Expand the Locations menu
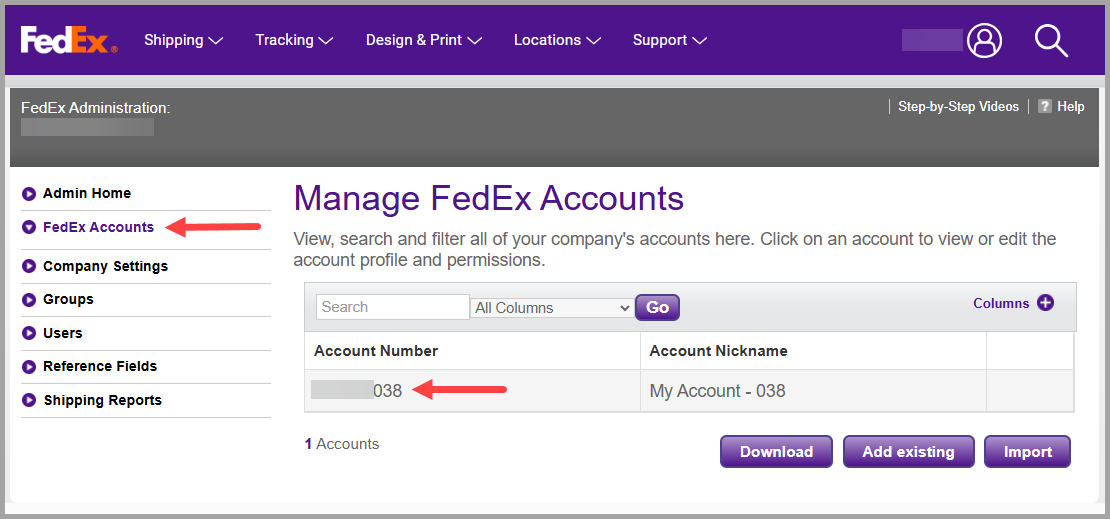Image resolution: width=1110 pixels, height=519 pixels. click(557, 40)
